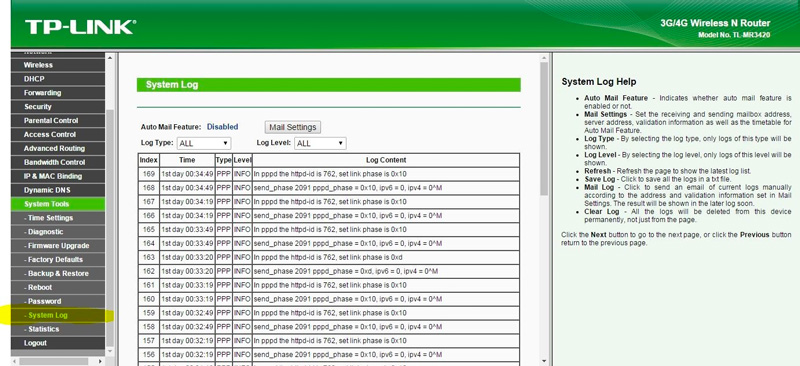The width and height of the screenshot is (800, 366).
Task: Click the INFO level cell in row 159
Action: 242,313
